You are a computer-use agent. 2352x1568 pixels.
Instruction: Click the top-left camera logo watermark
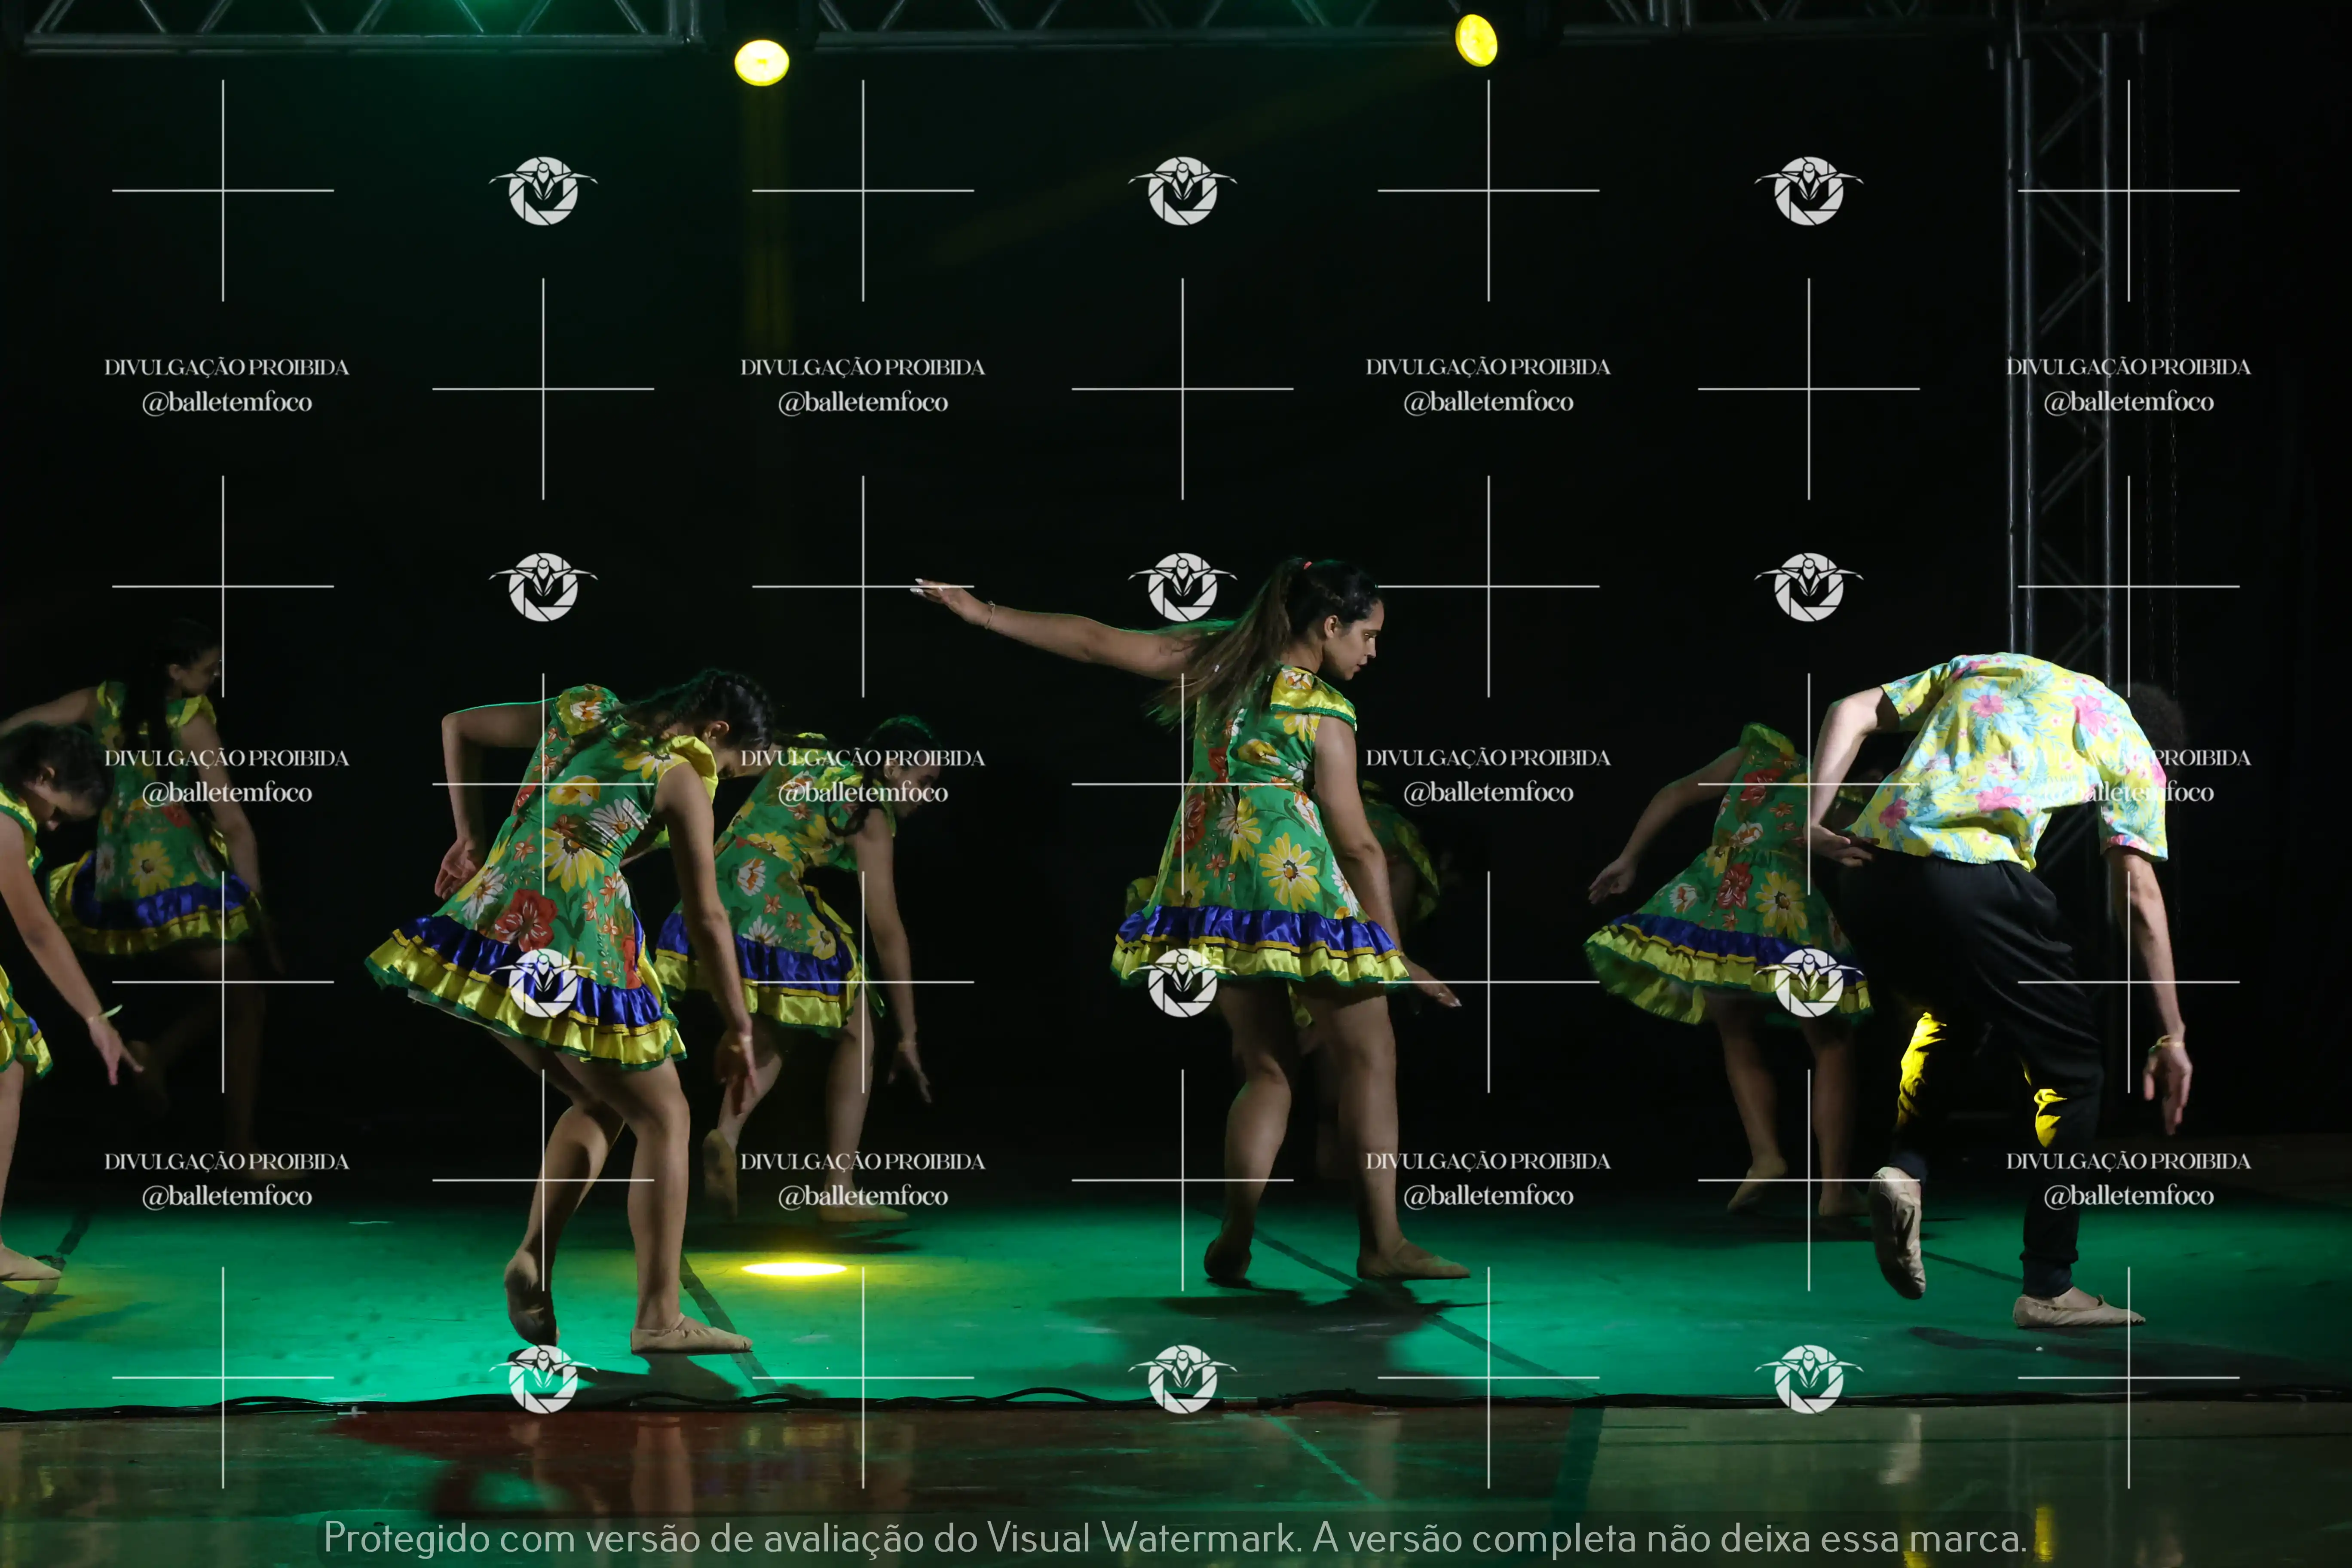(543, 190)
